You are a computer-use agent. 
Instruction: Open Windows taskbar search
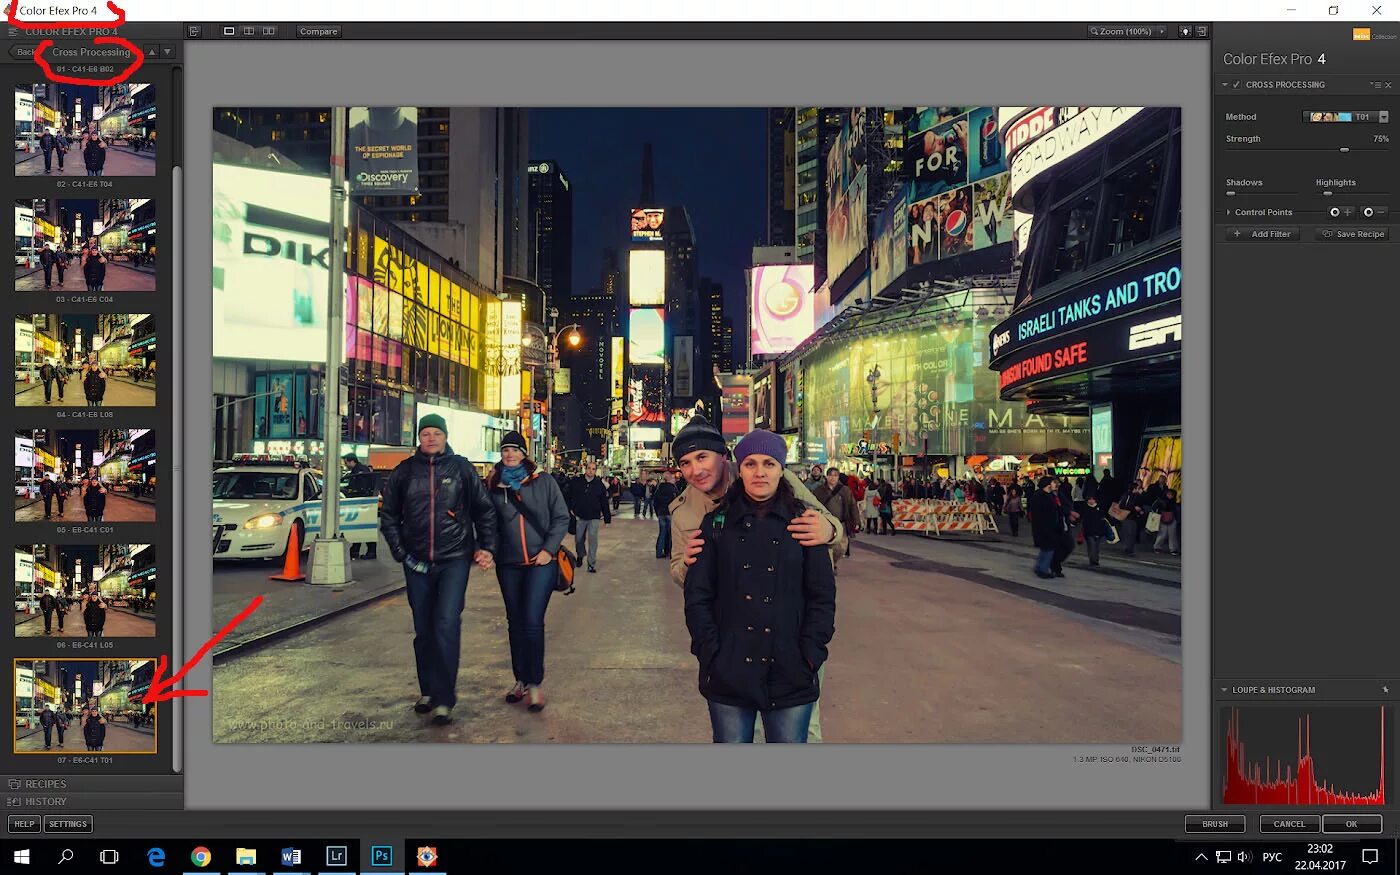pyautogui.click(x=66, y=856)
